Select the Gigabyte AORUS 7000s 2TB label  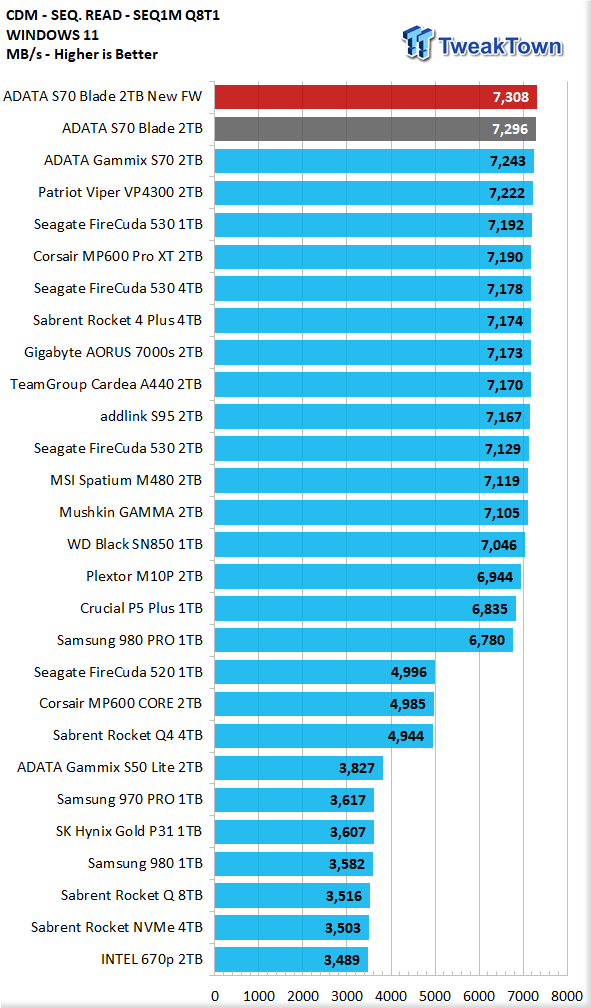click(113, 352)
